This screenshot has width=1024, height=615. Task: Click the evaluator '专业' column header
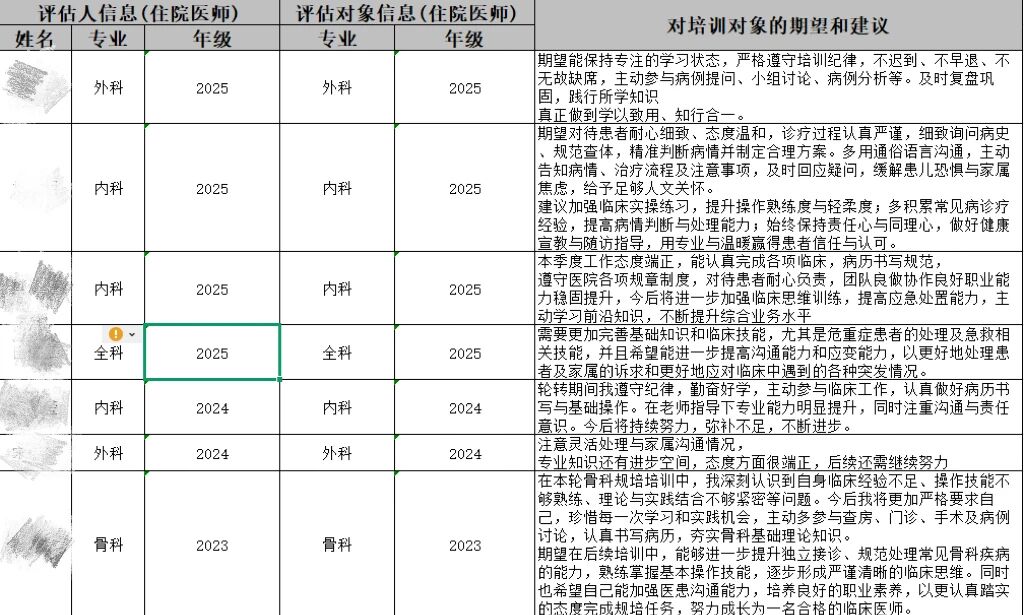(109, 39)
